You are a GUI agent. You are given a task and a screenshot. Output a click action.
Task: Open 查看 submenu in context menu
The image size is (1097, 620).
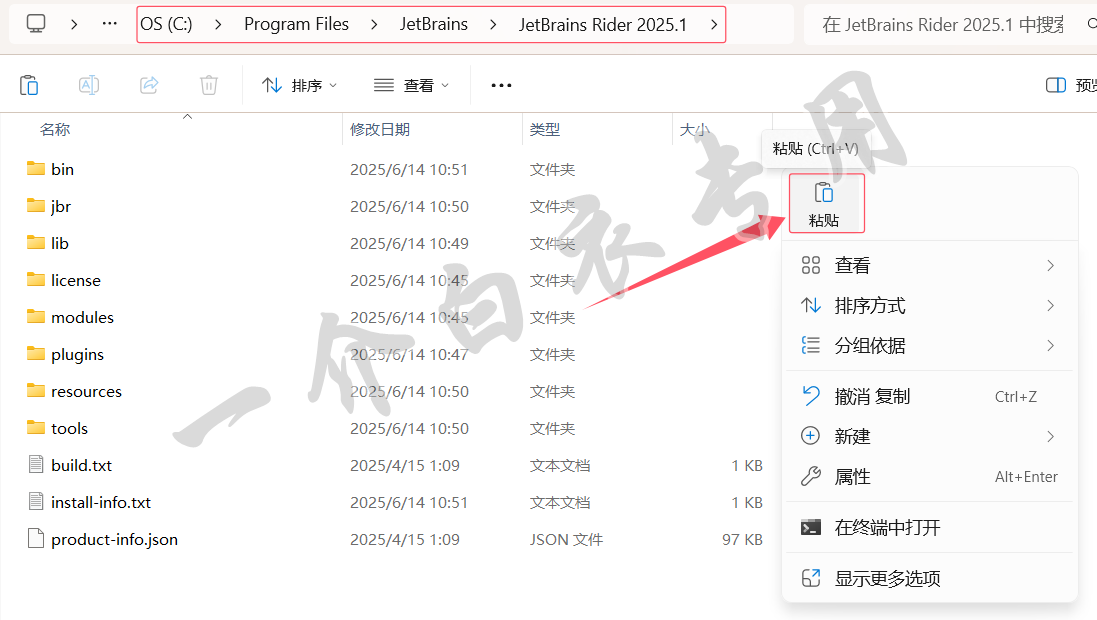[x=928, y=265]
